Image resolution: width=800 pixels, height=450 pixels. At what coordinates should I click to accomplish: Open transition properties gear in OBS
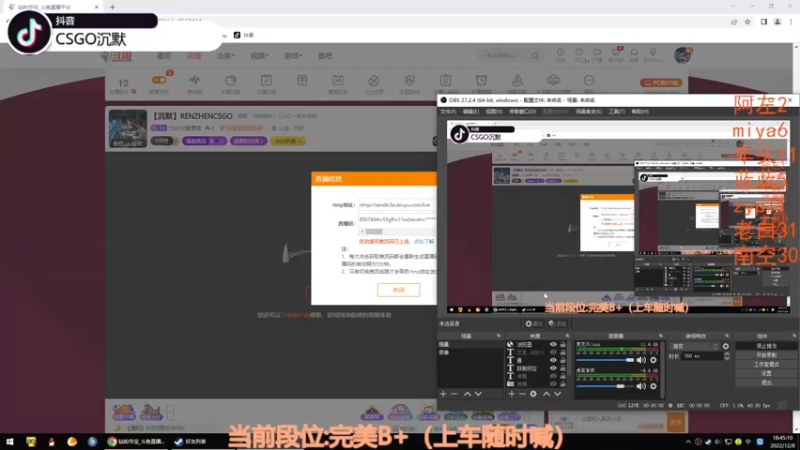726,346
